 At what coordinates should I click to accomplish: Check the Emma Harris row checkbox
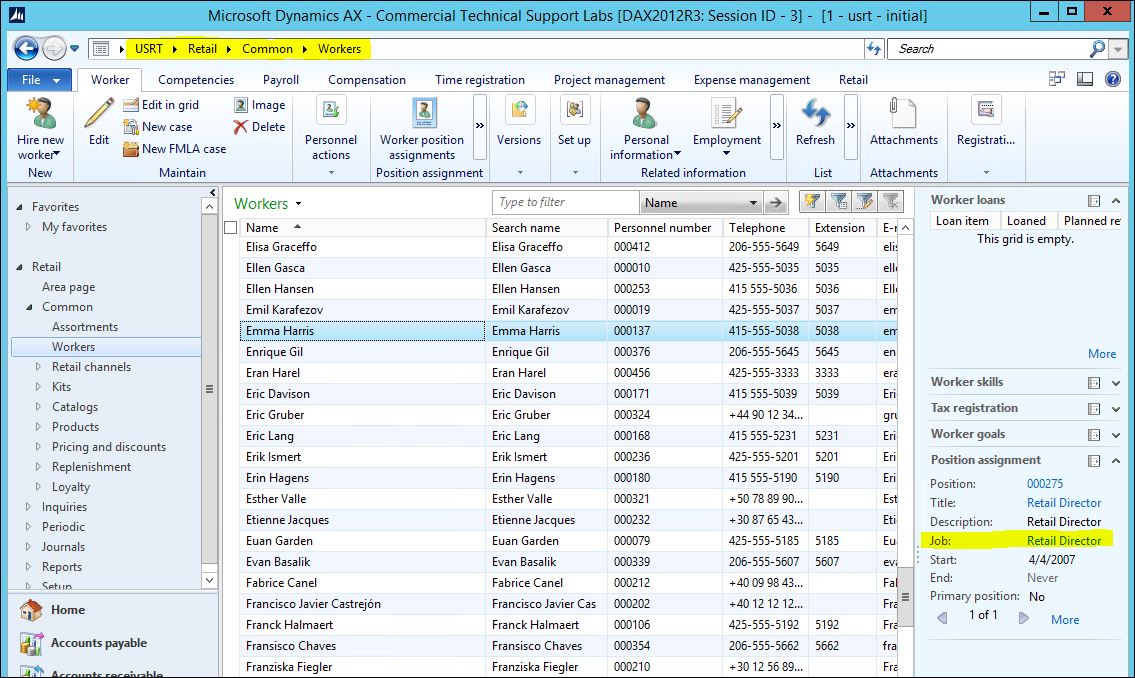[230, 330]
